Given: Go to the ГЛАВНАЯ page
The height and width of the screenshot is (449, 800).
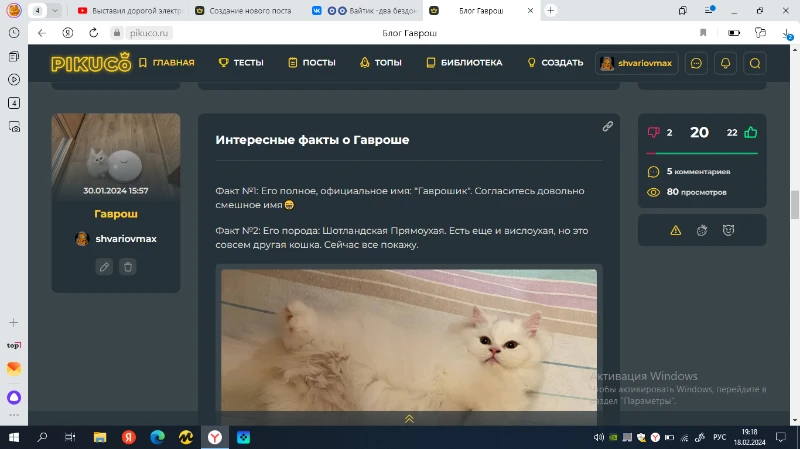Looking at the screenshot, I should click(167, 63).
